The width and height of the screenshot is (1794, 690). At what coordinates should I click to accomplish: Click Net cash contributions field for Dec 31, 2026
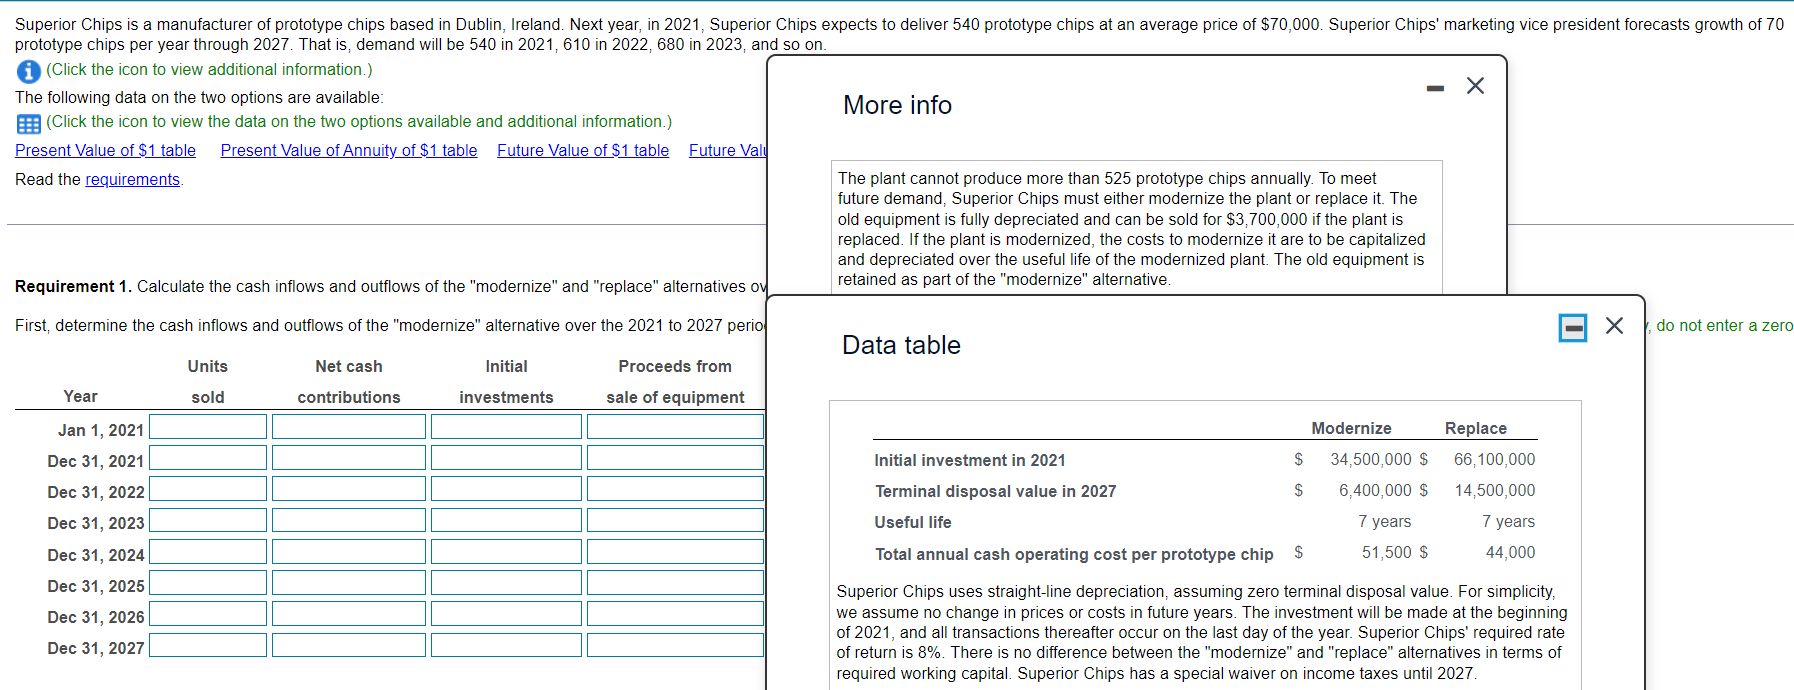tap(349, 614)
